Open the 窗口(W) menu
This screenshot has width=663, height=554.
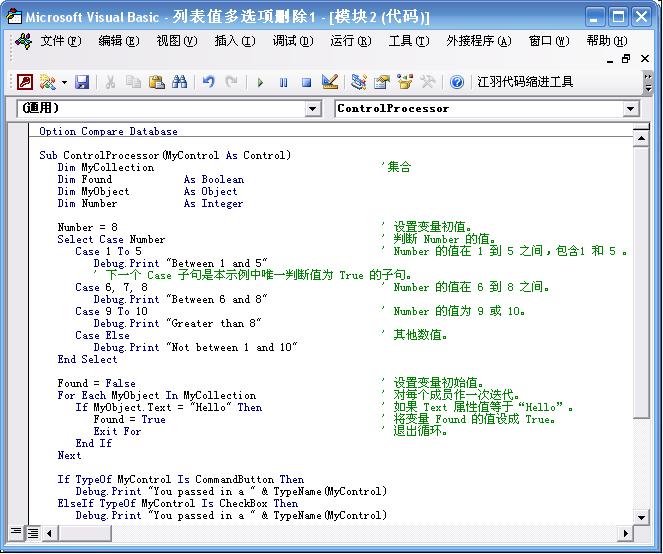pos(549,41)
